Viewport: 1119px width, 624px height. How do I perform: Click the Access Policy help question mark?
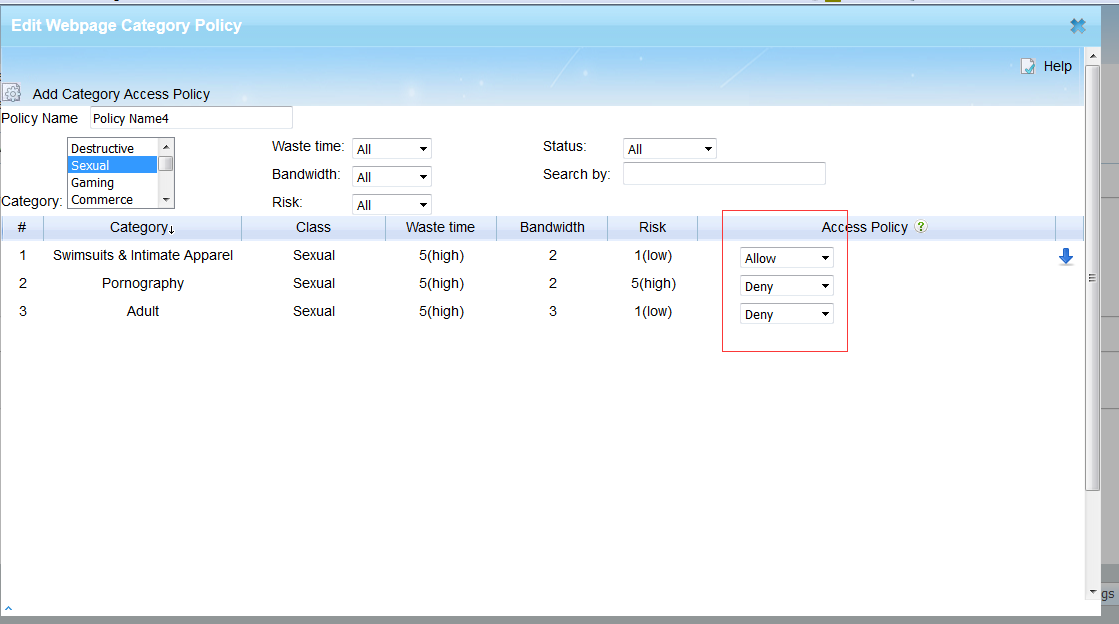click(x=921, y=226)
